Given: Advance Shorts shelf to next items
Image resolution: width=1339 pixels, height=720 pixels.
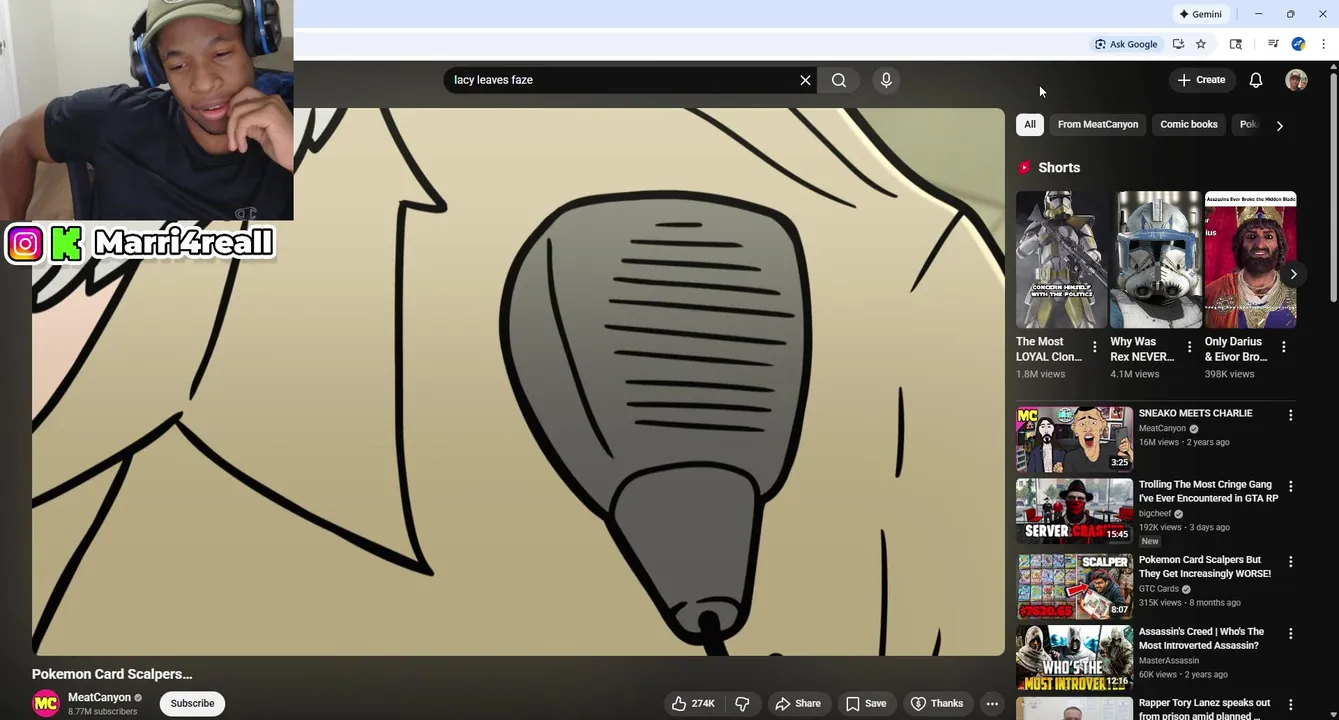Looking at the screenshot, I should [x=1293, y=274].
